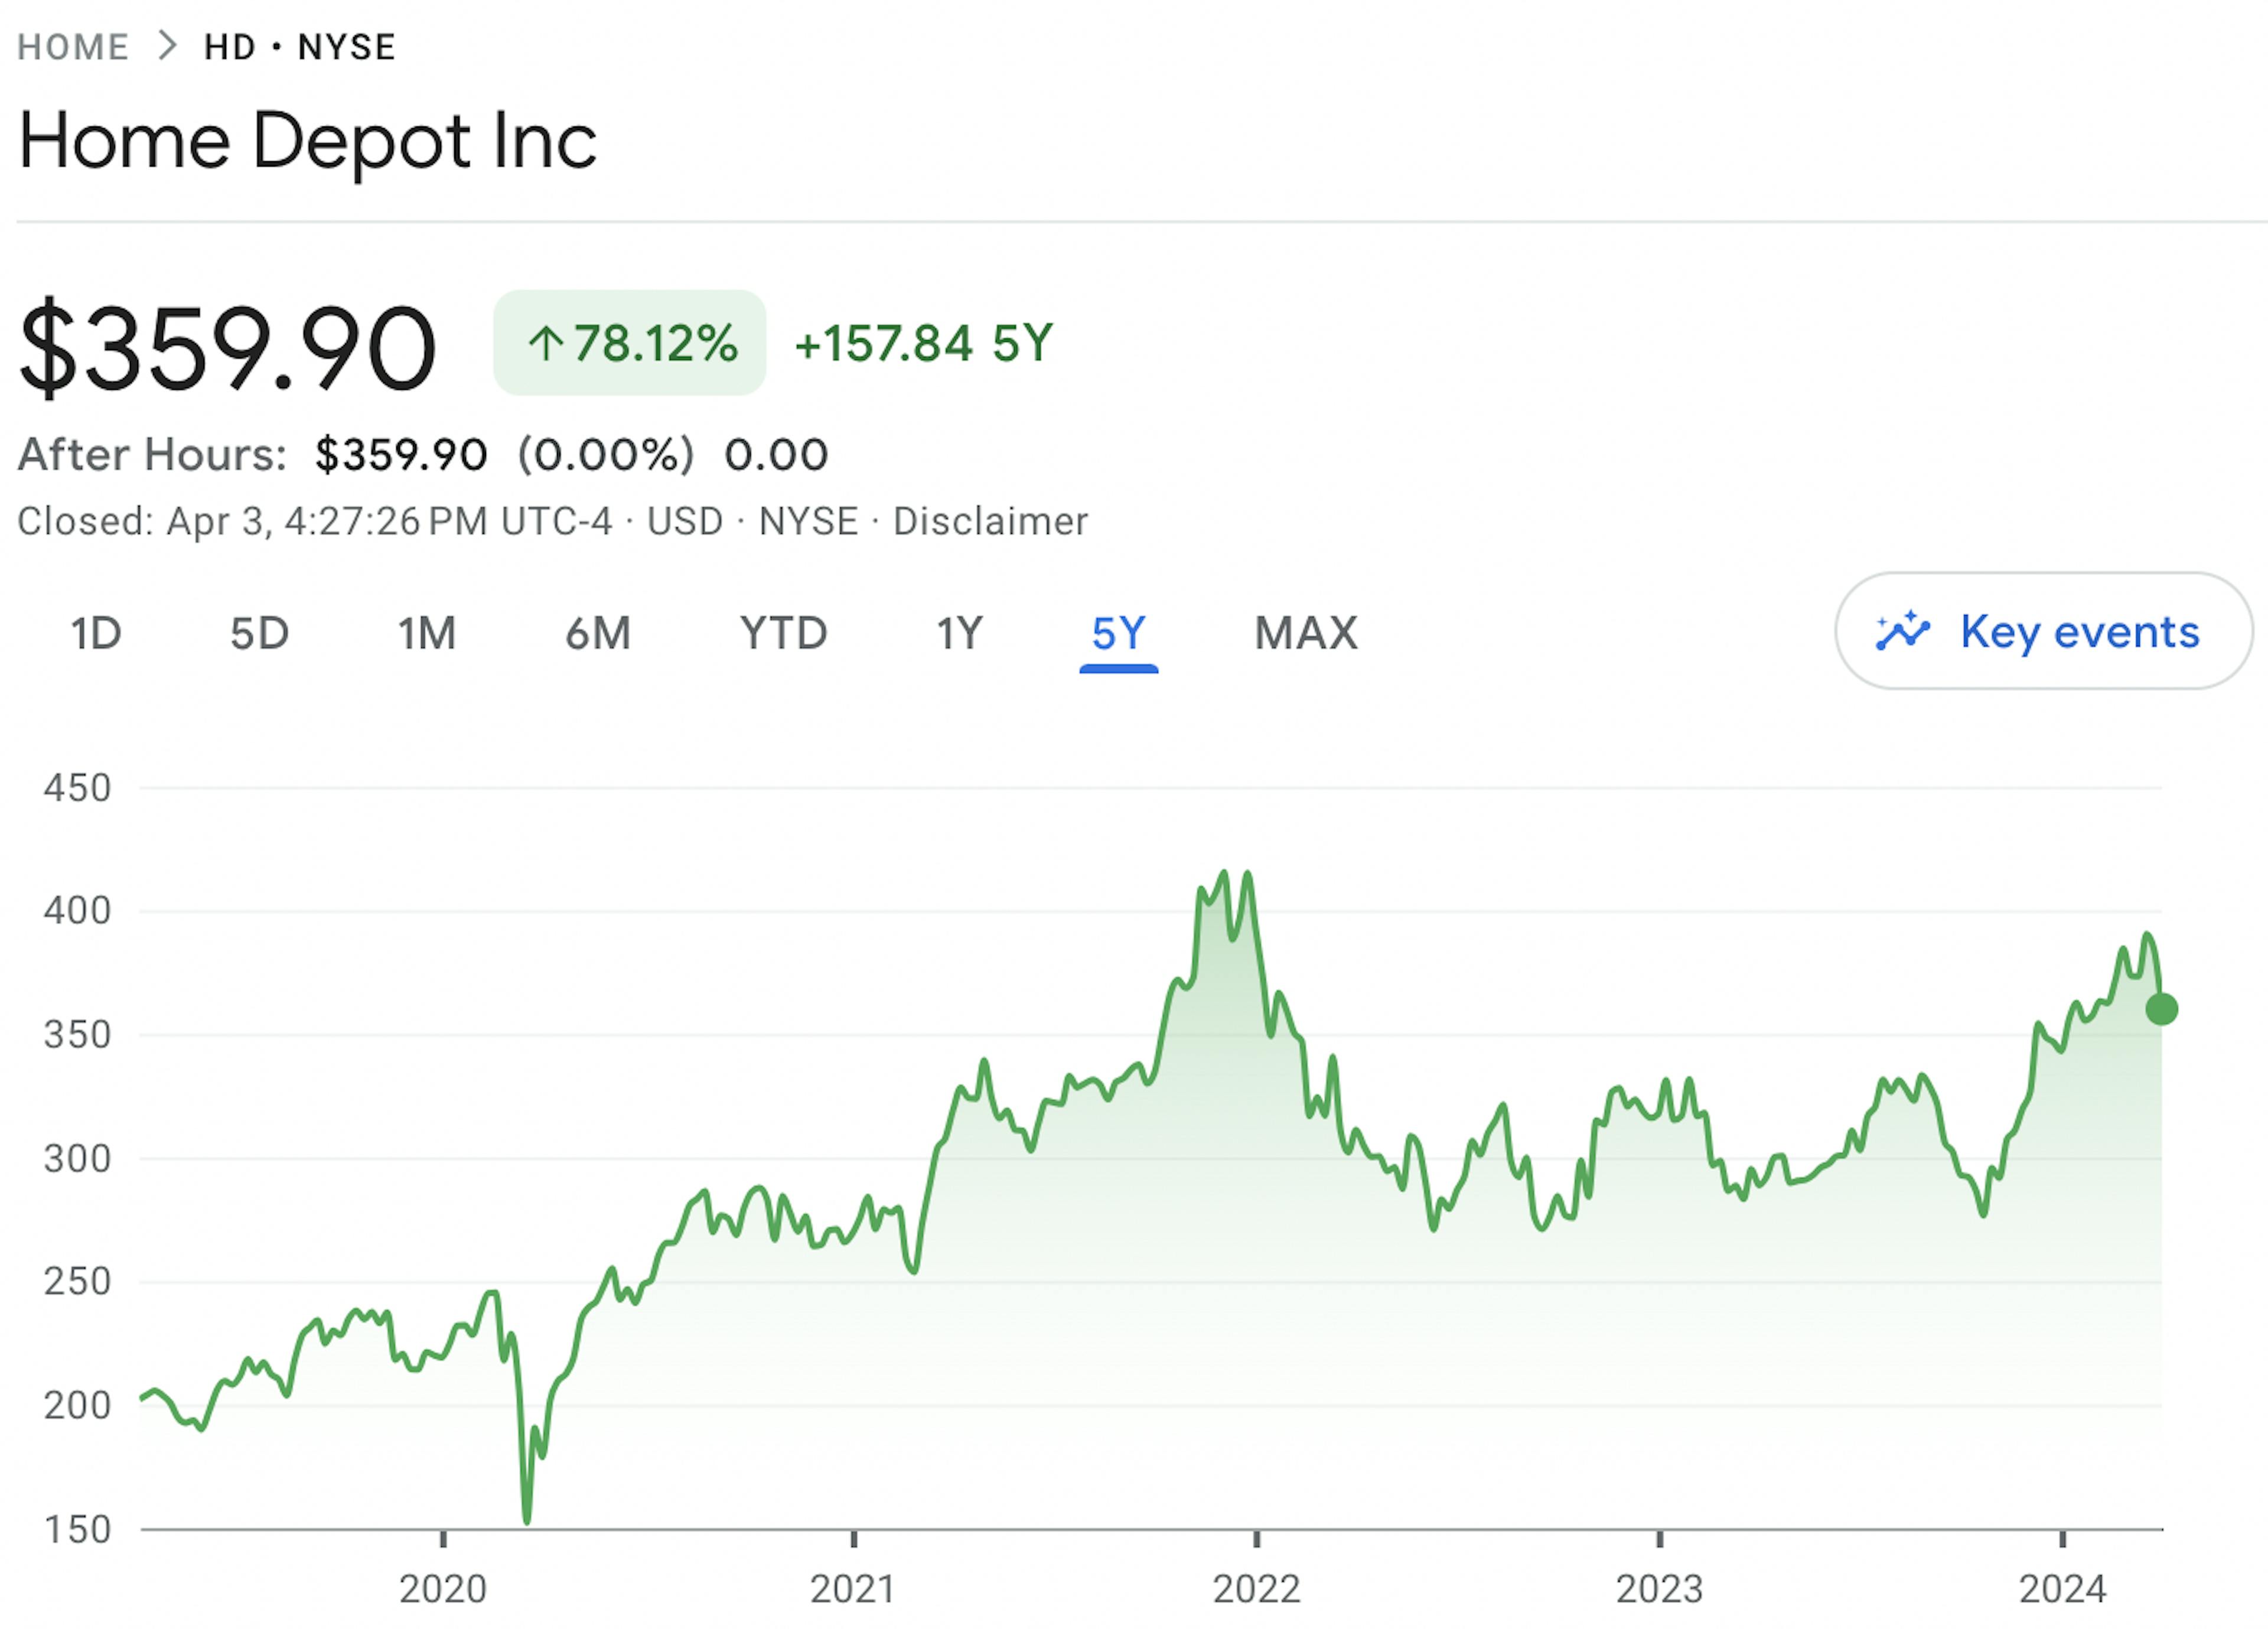Image resolution: width=2268 pixels, height=1629 pixels.
Task: Click the Home Depot Inc title
Action: pos(308,140)
